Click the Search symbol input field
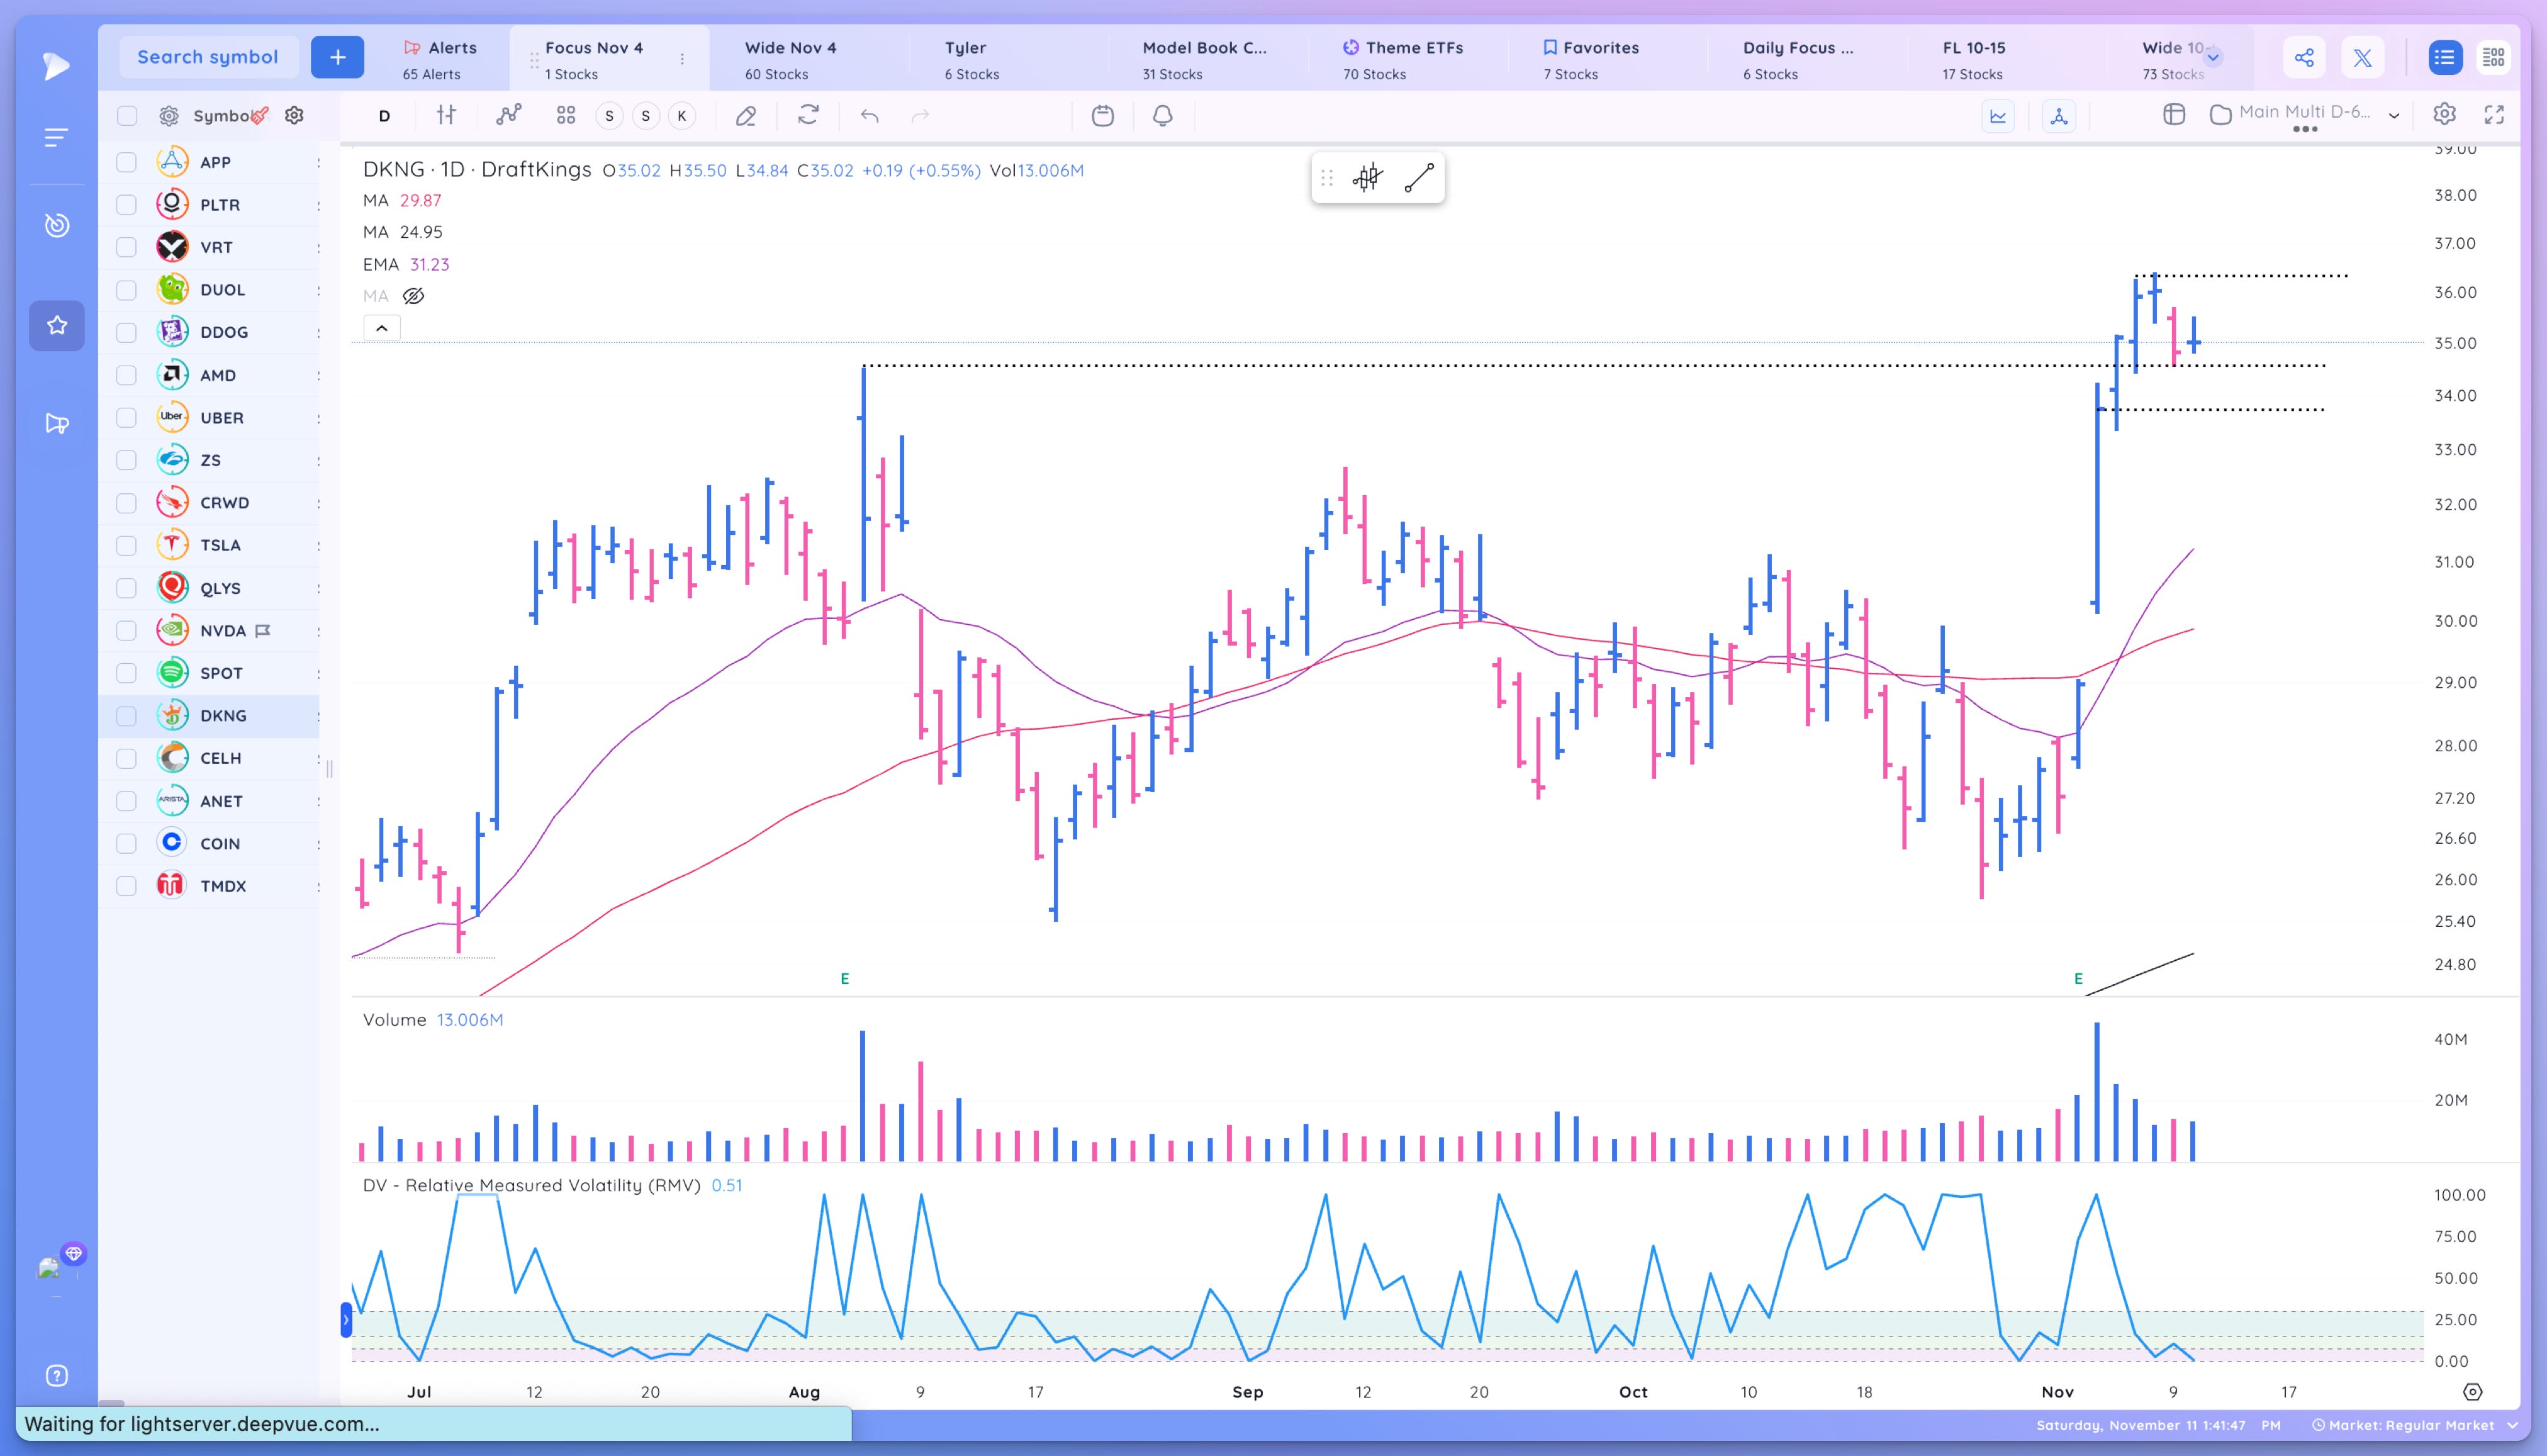 [208, 57]
